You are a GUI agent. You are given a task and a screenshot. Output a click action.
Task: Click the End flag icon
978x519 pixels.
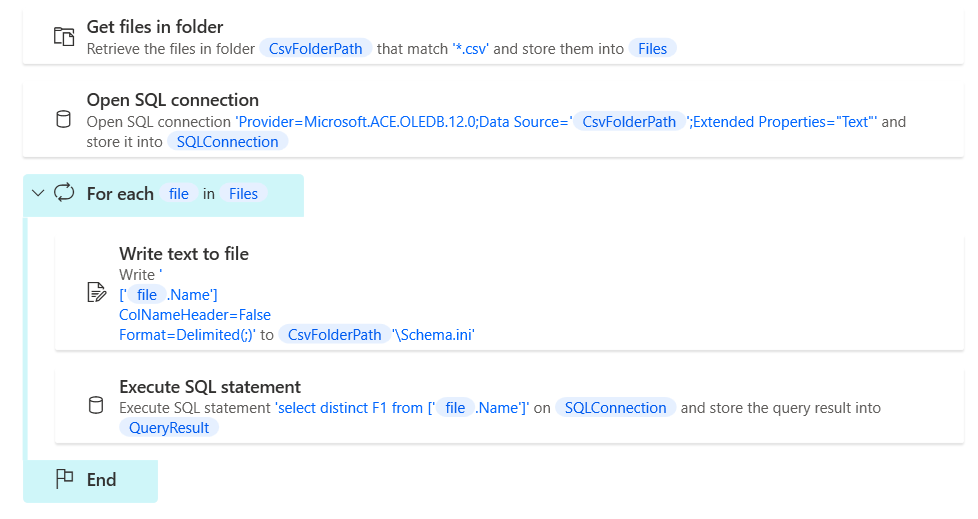tap(64, 479)
